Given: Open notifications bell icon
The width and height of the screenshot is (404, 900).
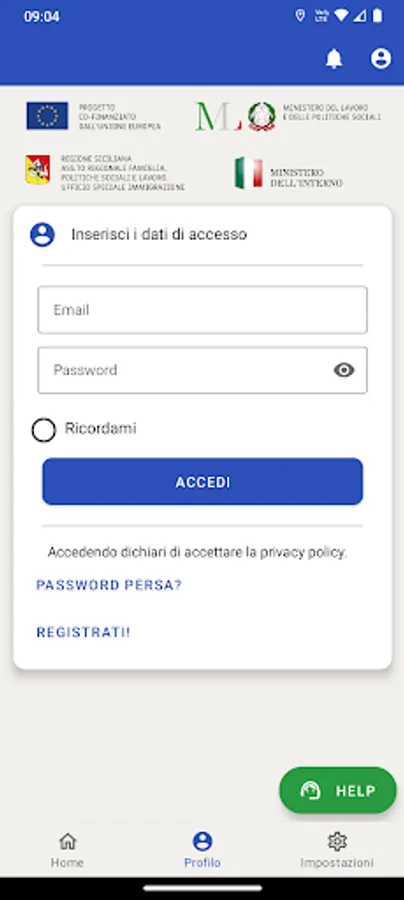Looking at the screenshot, I should coord(334,59).
